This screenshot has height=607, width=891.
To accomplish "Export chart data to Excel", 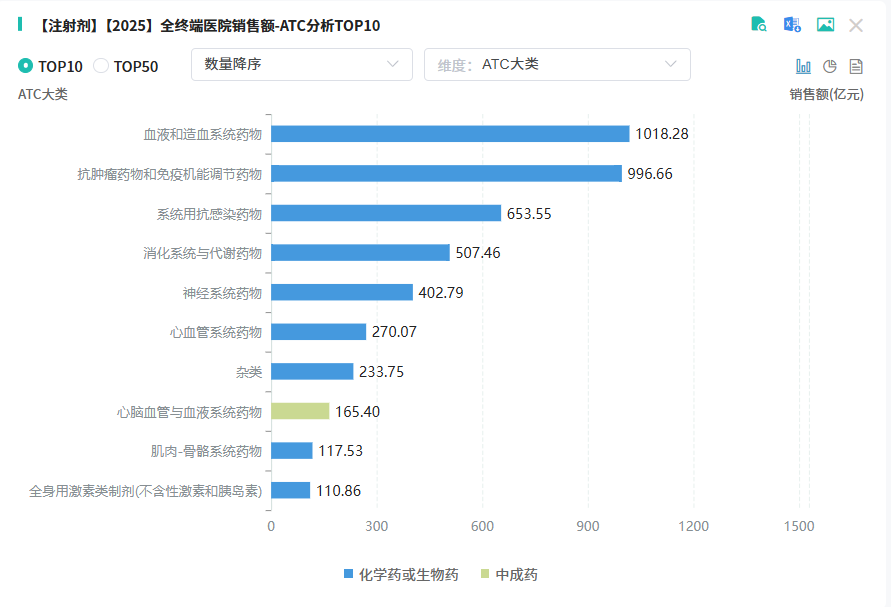I will pyautogui.click(x=792, y=24).
